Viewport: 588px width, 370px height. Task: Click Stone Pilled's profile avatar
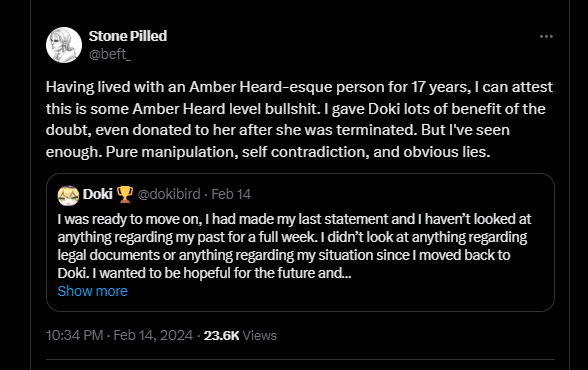[x=64, y=45]
